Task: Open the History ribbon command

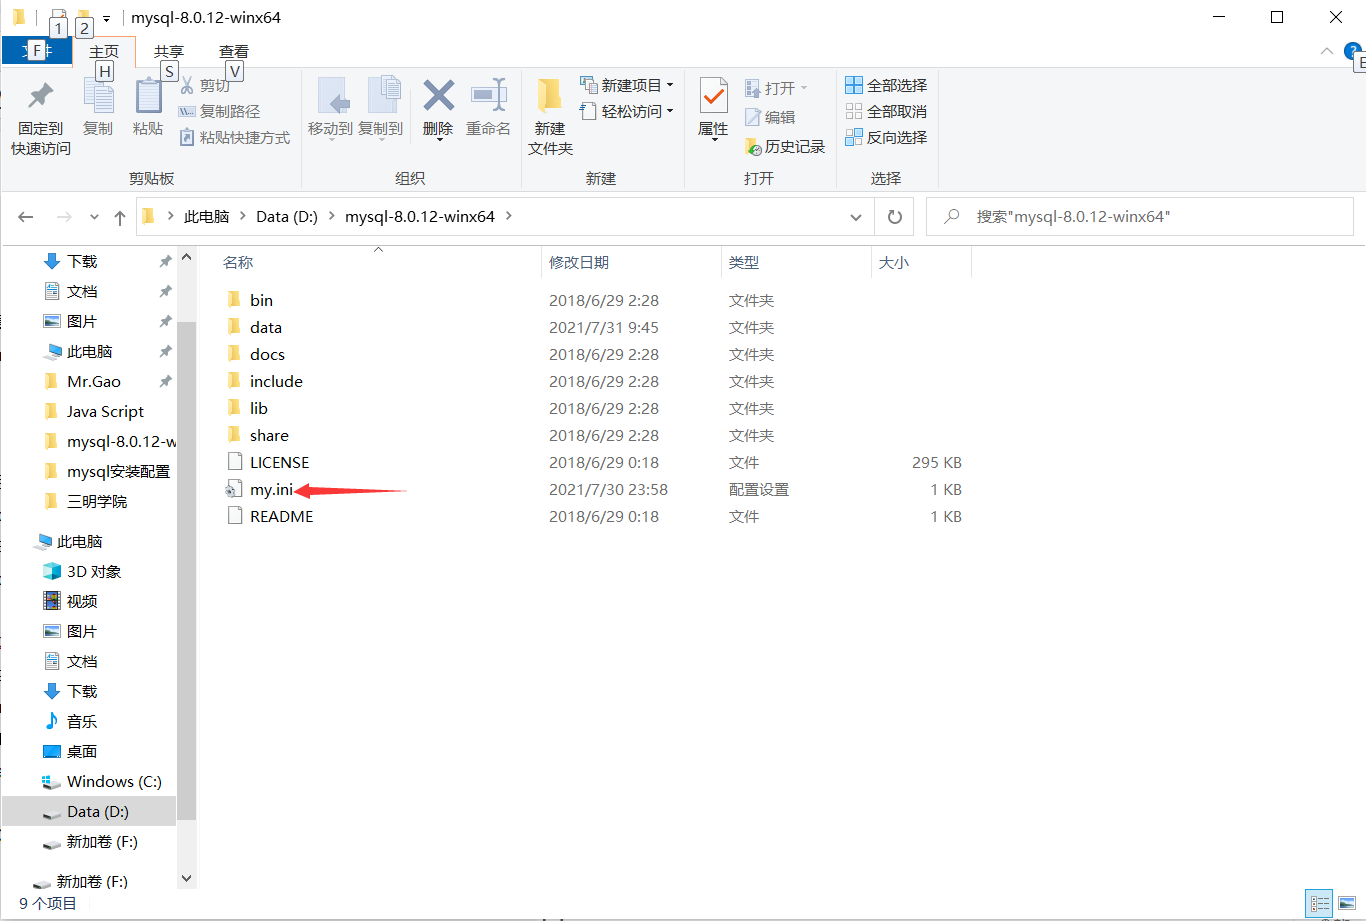Action: pyautogui.click(x=785, y=147)
